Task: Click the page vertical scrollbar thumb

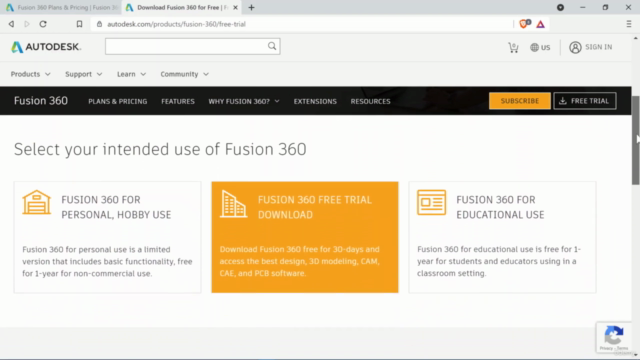Action: [636, 140]
